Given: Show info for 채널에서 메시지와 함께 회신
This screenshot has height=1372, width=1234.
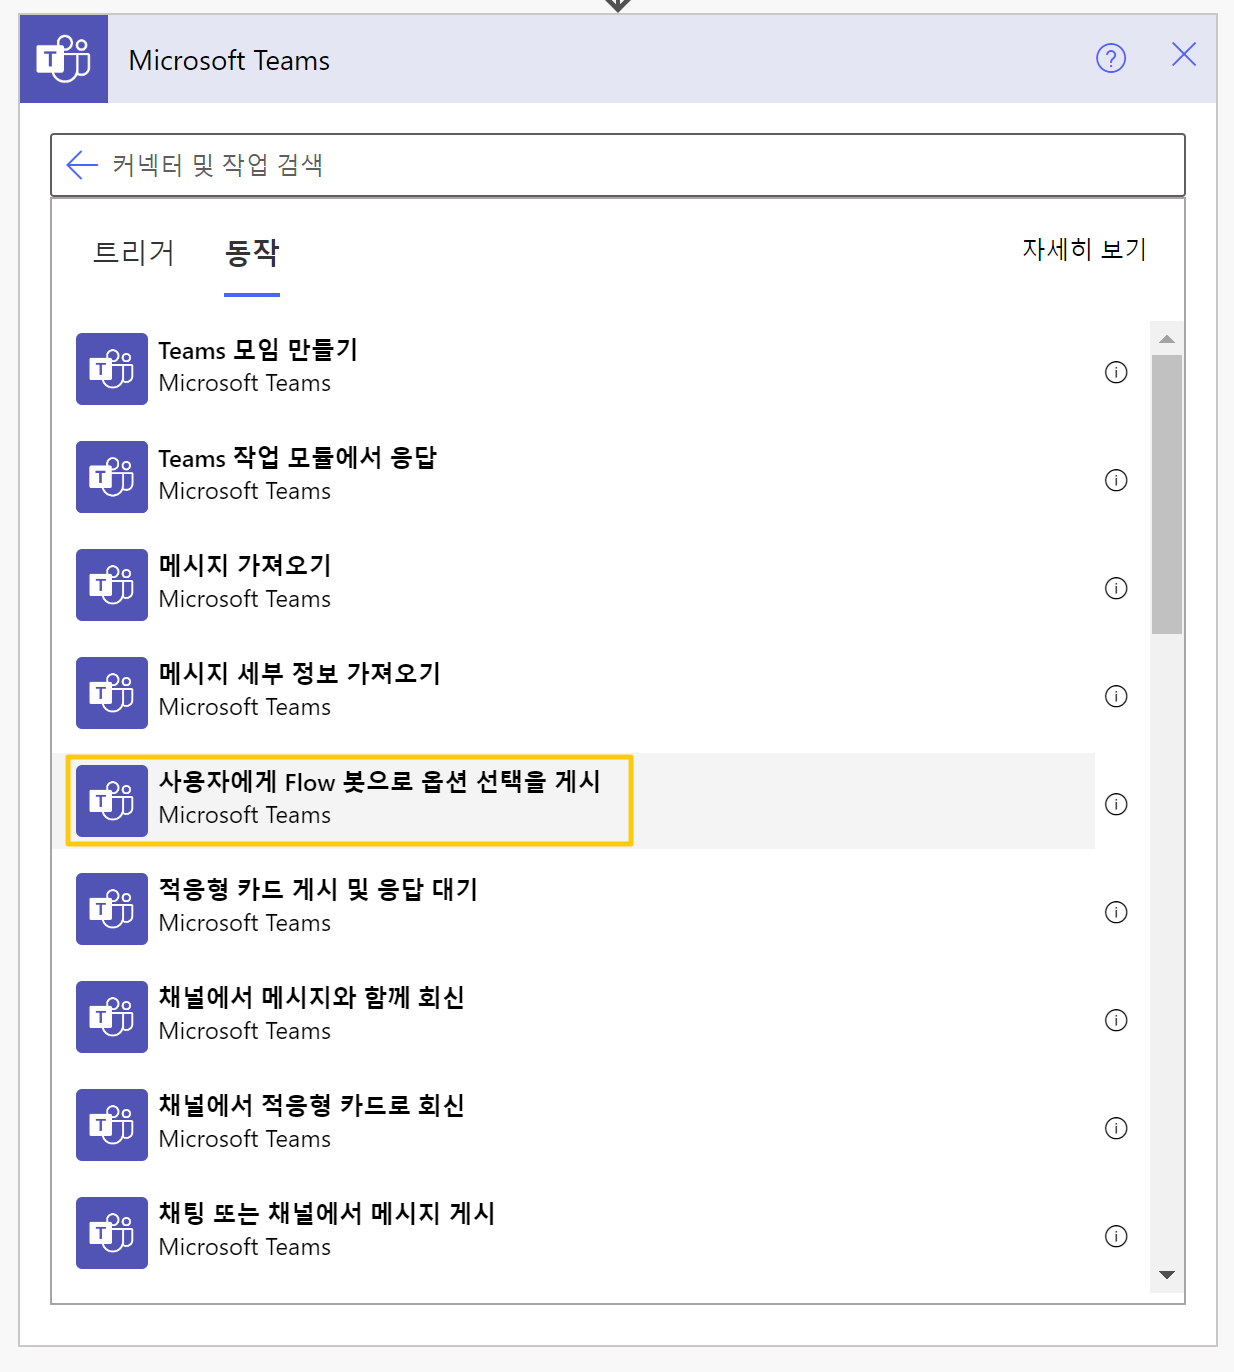Looking at the screenshot, I should pyautogui.click(x=1116, y=1020).
